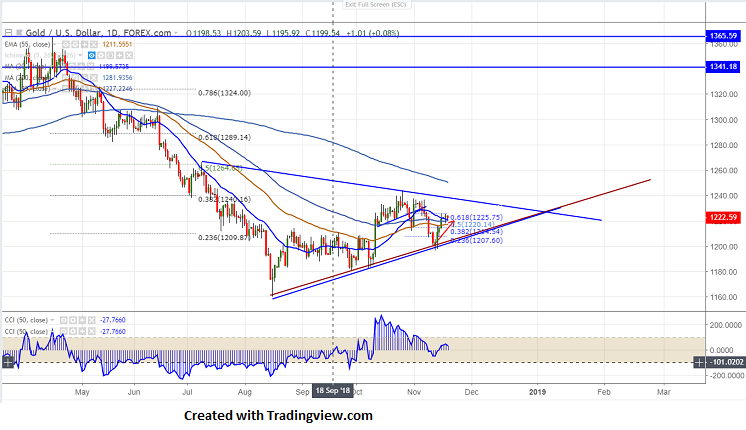Remove Ichimoku indicator with X icon
746x430 pixels.
[x=129, y=56]
